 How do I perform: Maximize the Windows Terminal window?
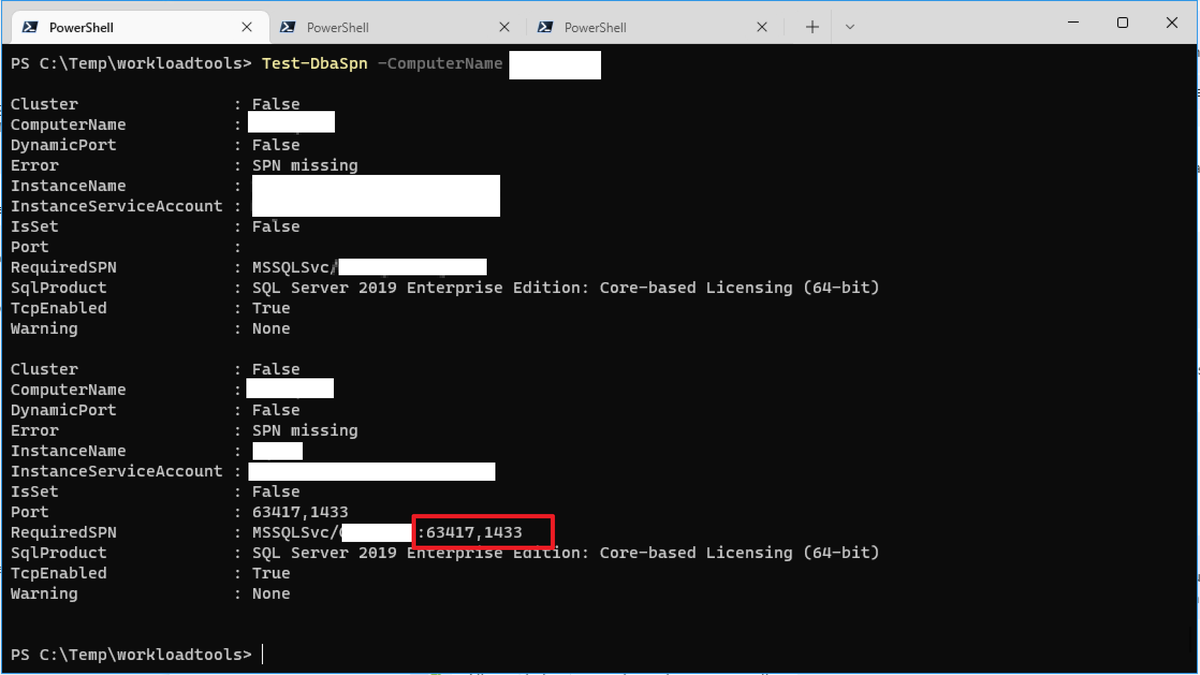point(1123,22)
